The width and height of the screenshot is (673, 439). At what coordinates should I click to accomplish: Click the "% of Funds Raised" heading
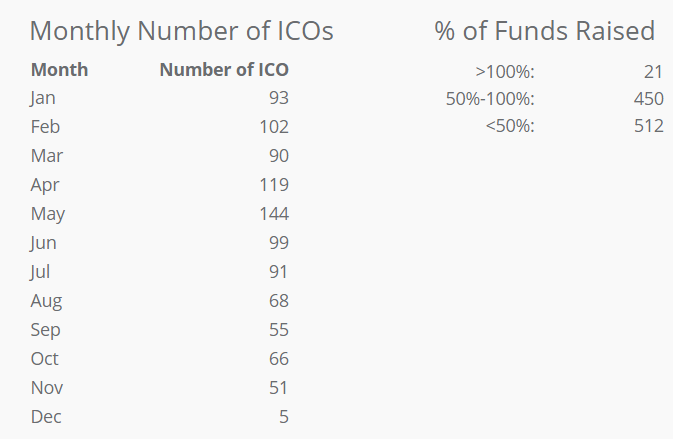point(544,31)
